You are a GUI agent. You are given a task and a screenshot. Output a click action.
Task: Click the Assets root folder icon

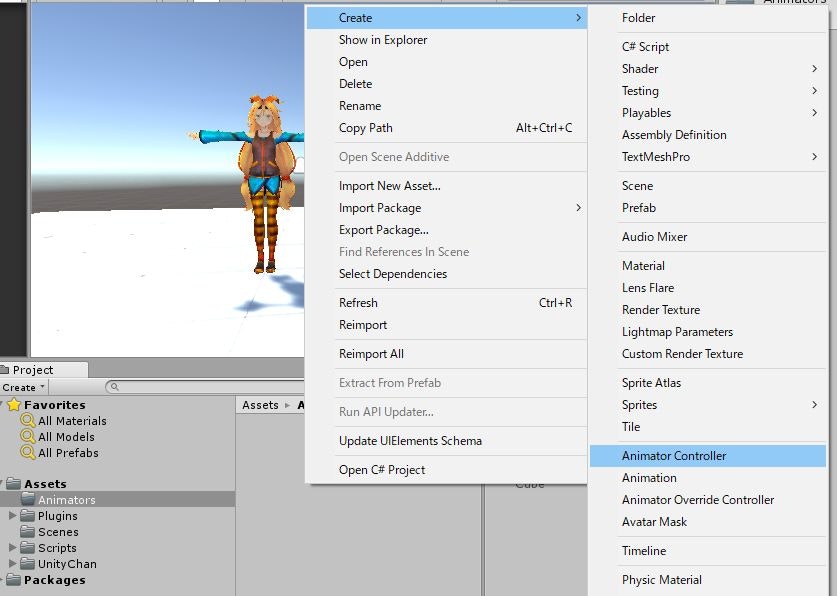click(13, 484)
